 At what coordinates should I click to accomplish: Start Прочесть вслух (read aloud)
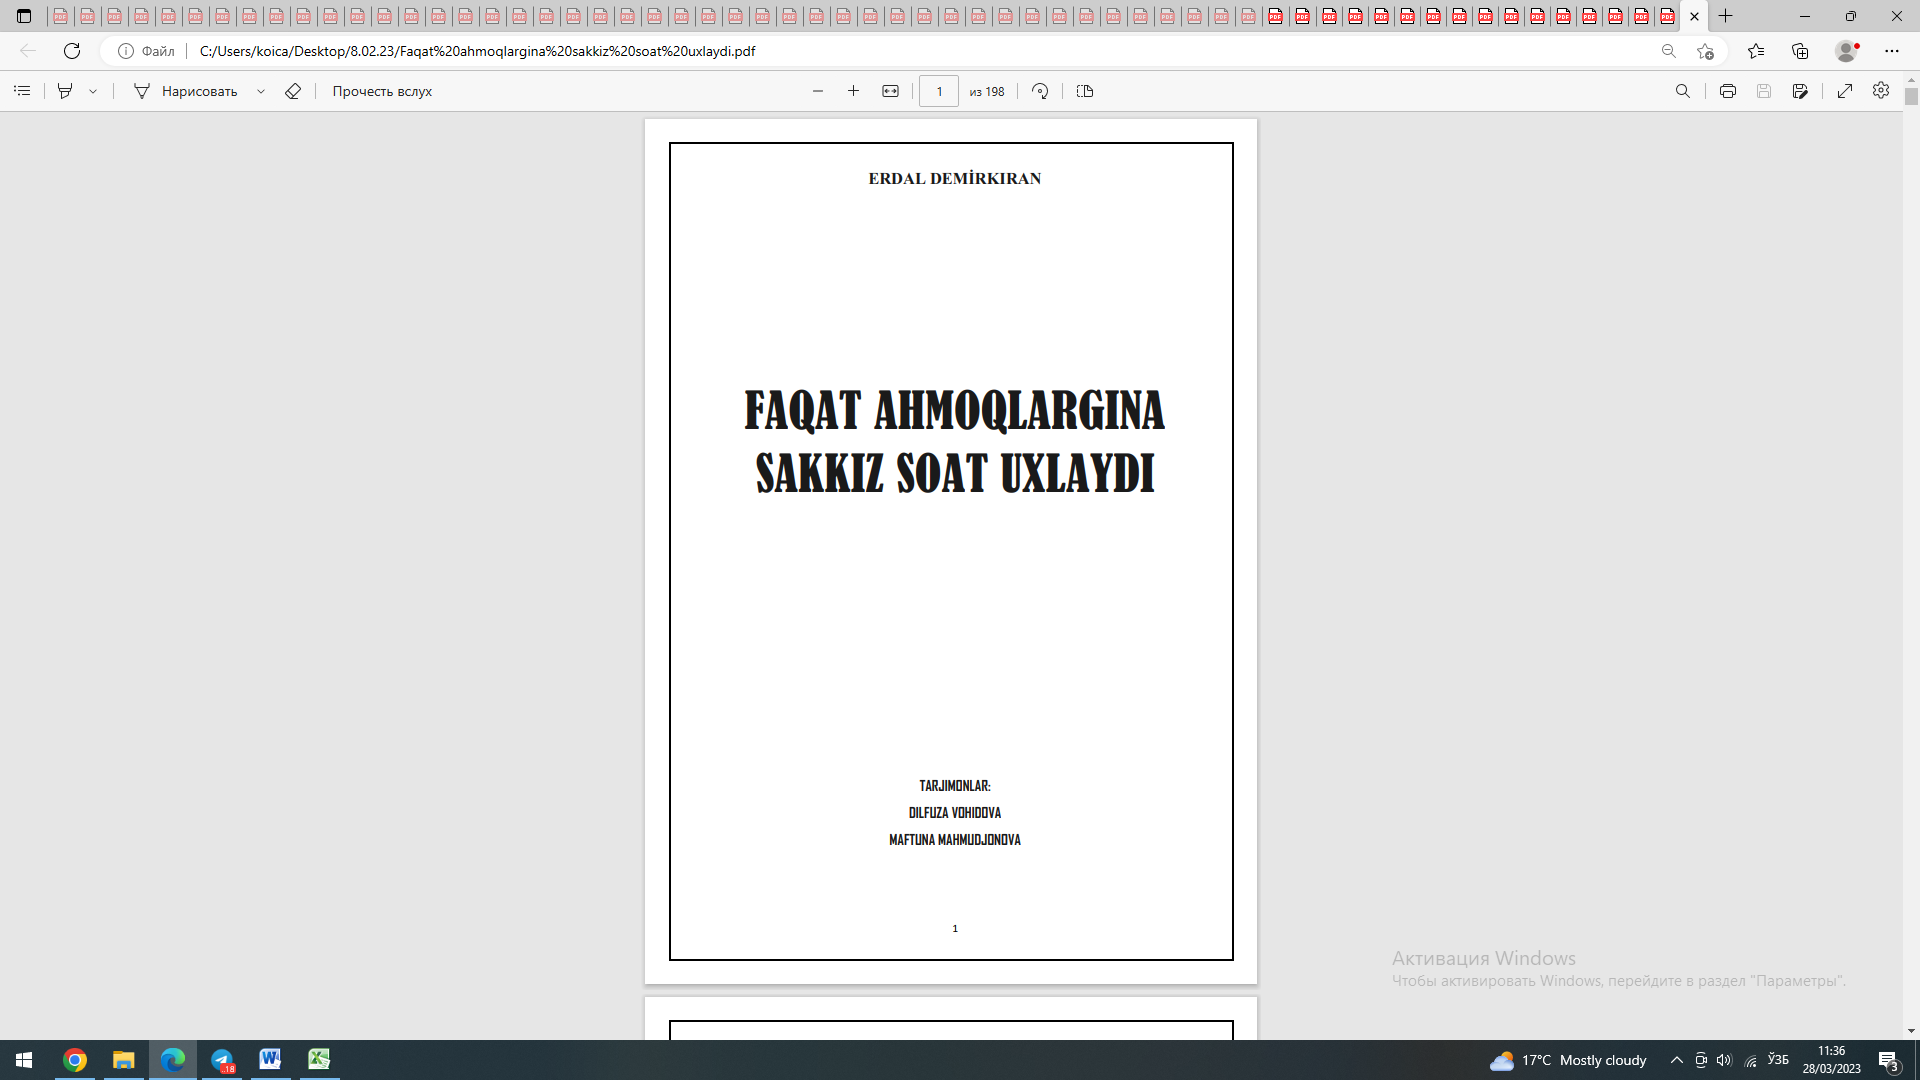(380, 91)
